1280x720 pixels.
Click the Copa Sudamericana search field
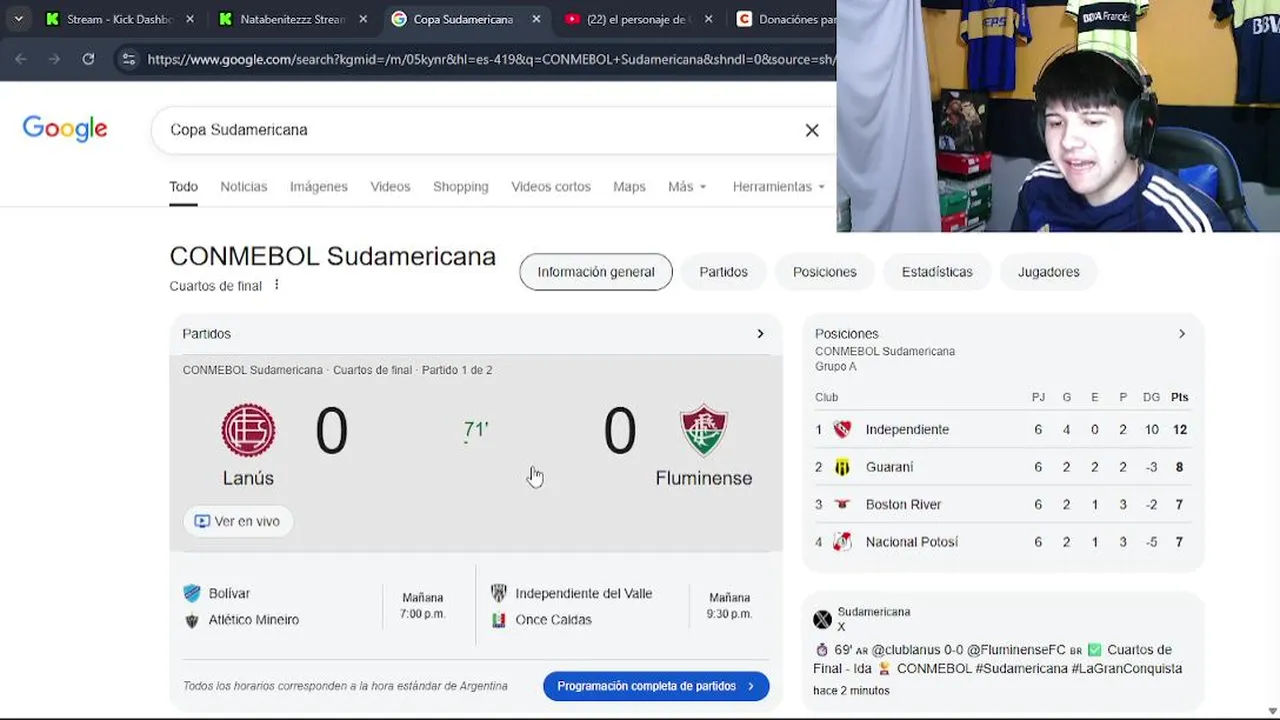tap(480, 130)
